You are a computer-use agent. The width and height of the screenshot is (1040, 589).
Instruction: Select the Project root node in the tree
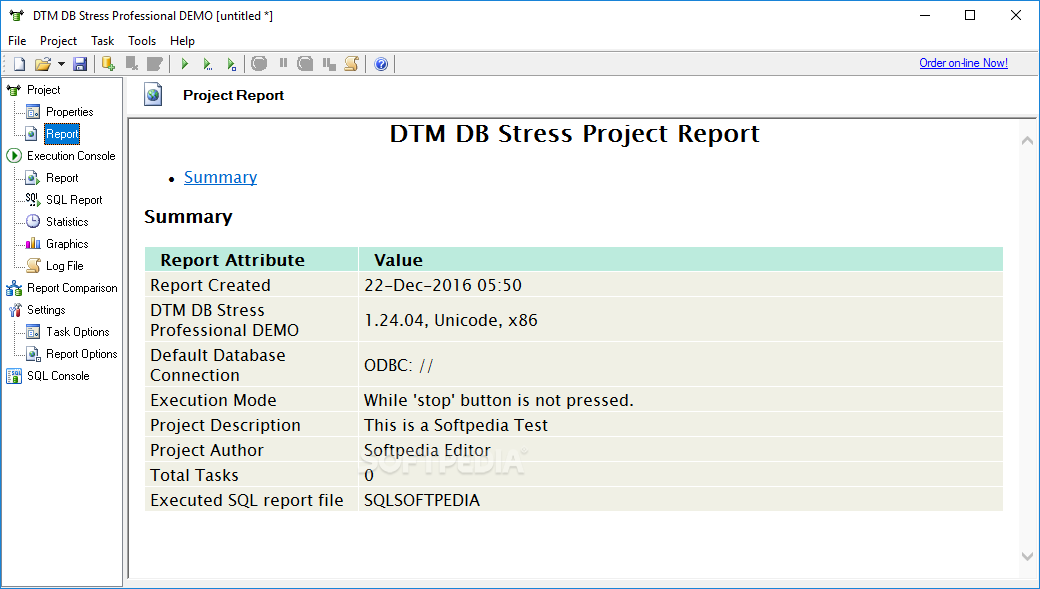(44, 90)
